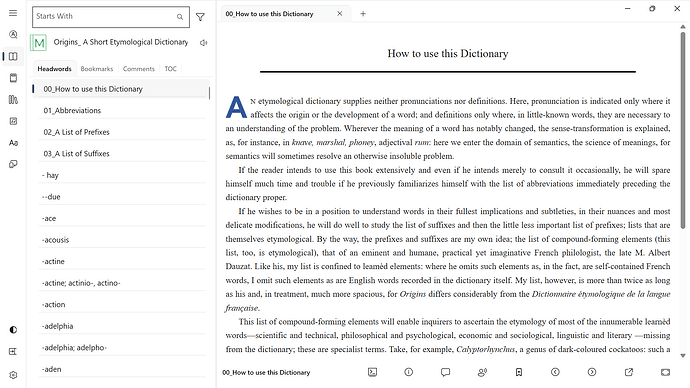Screen dimensions: 690x388
Task: Open the settings gear icon
Action: pos(13,375)
